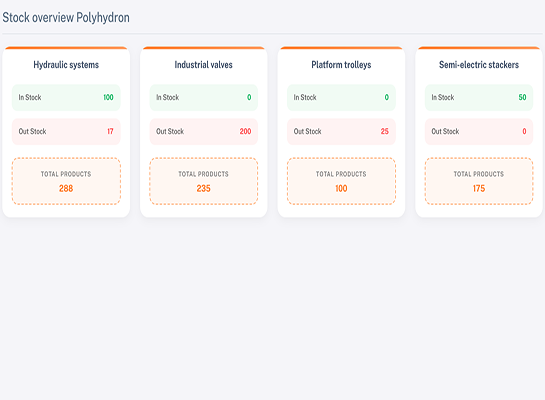The width and height of the screenshot is (545, 400).
Task: Select In Stock row for Industrial valves
Action: click(204, 98)
